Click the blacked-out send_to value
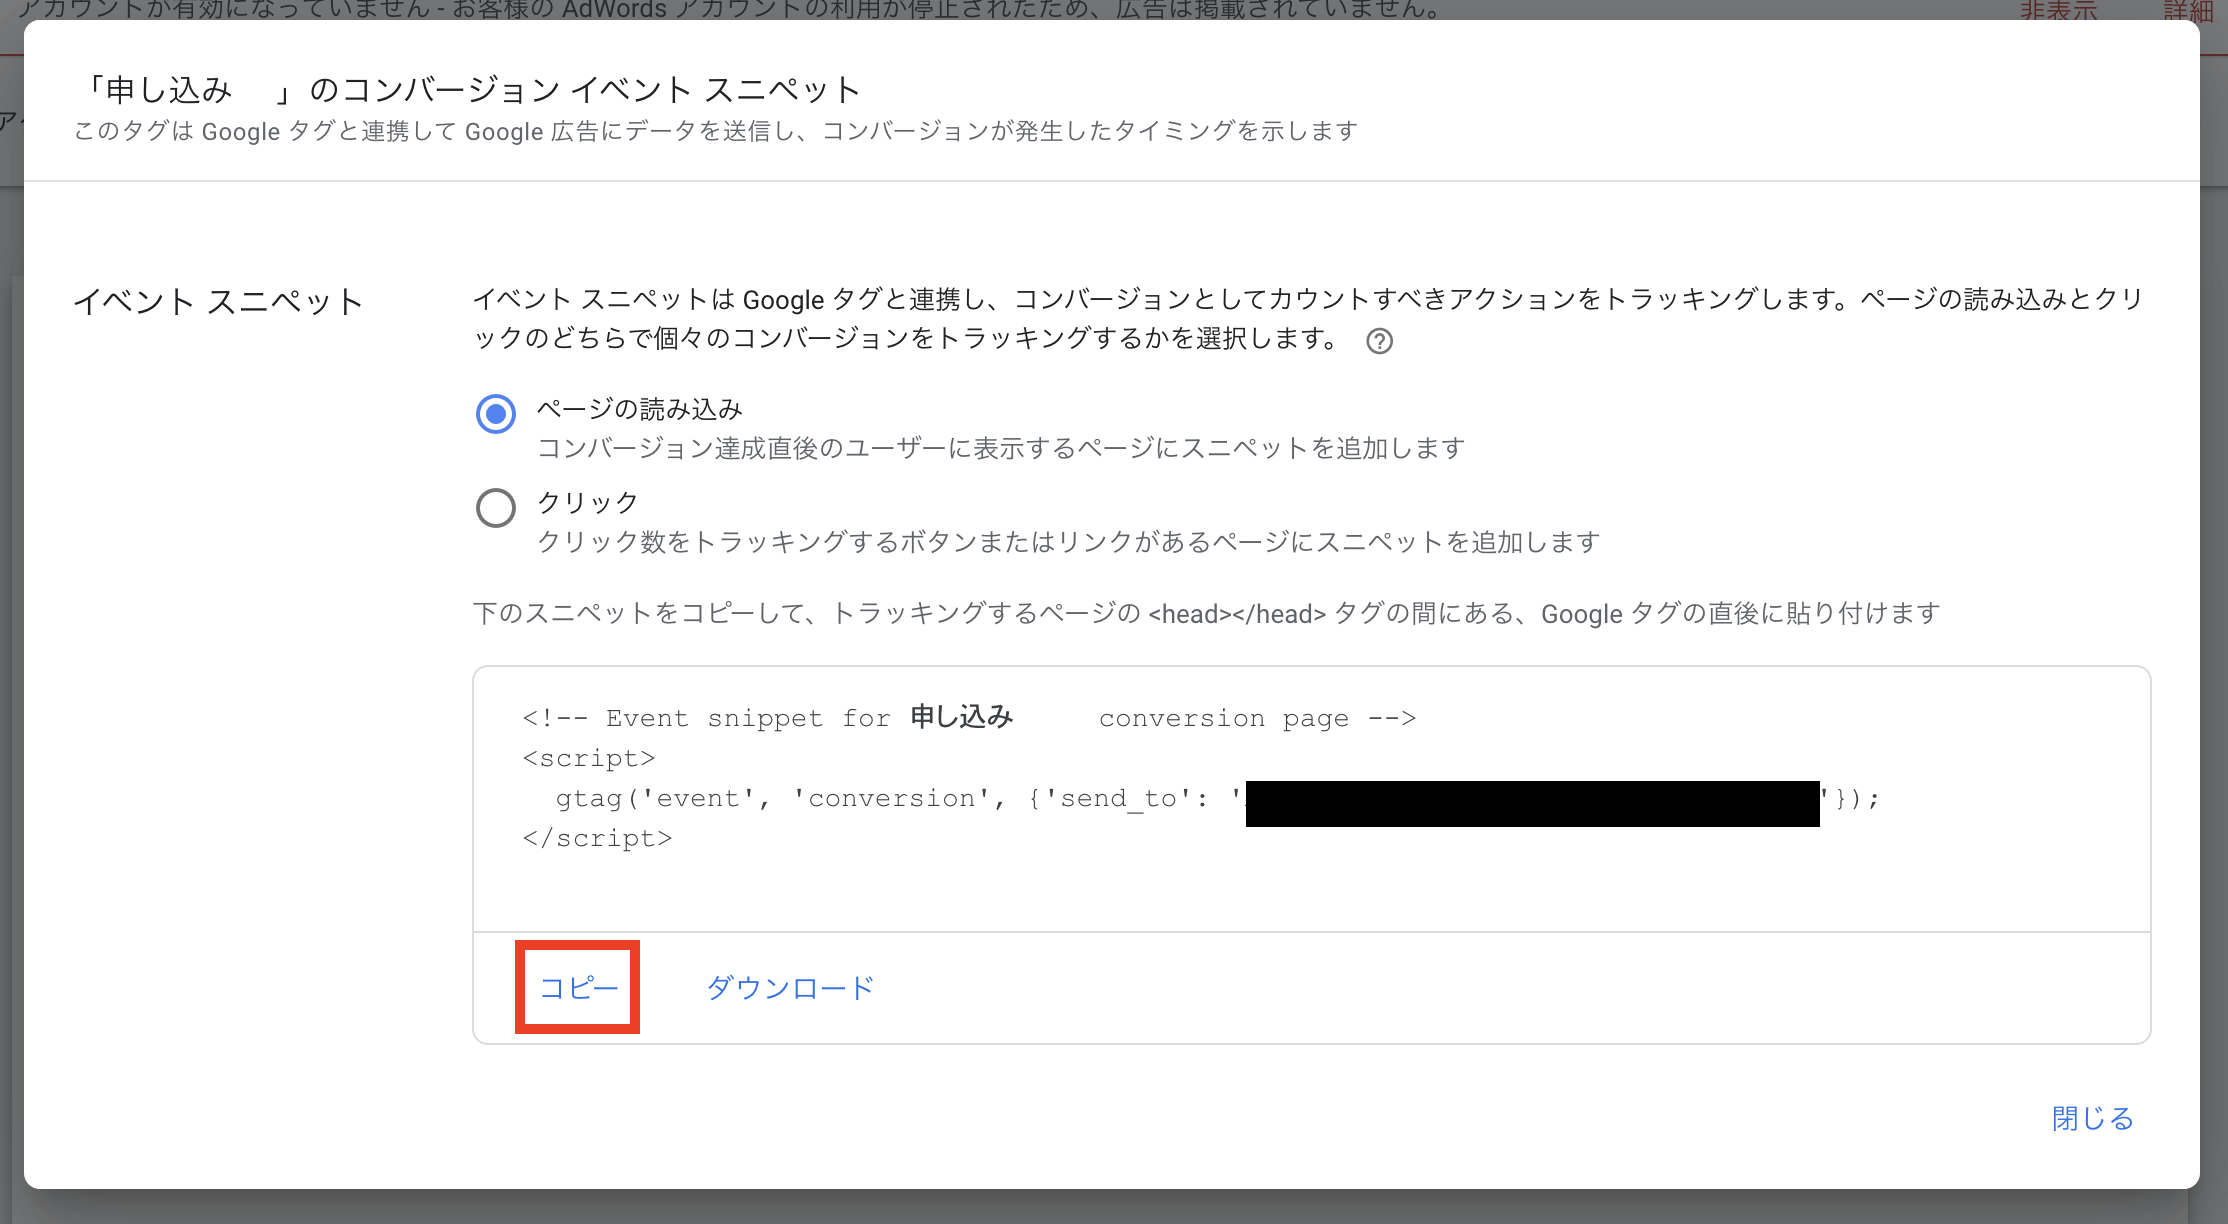Image resolution: width=2228 pixels, height=1224 pixels. (x=1532, y=803)
